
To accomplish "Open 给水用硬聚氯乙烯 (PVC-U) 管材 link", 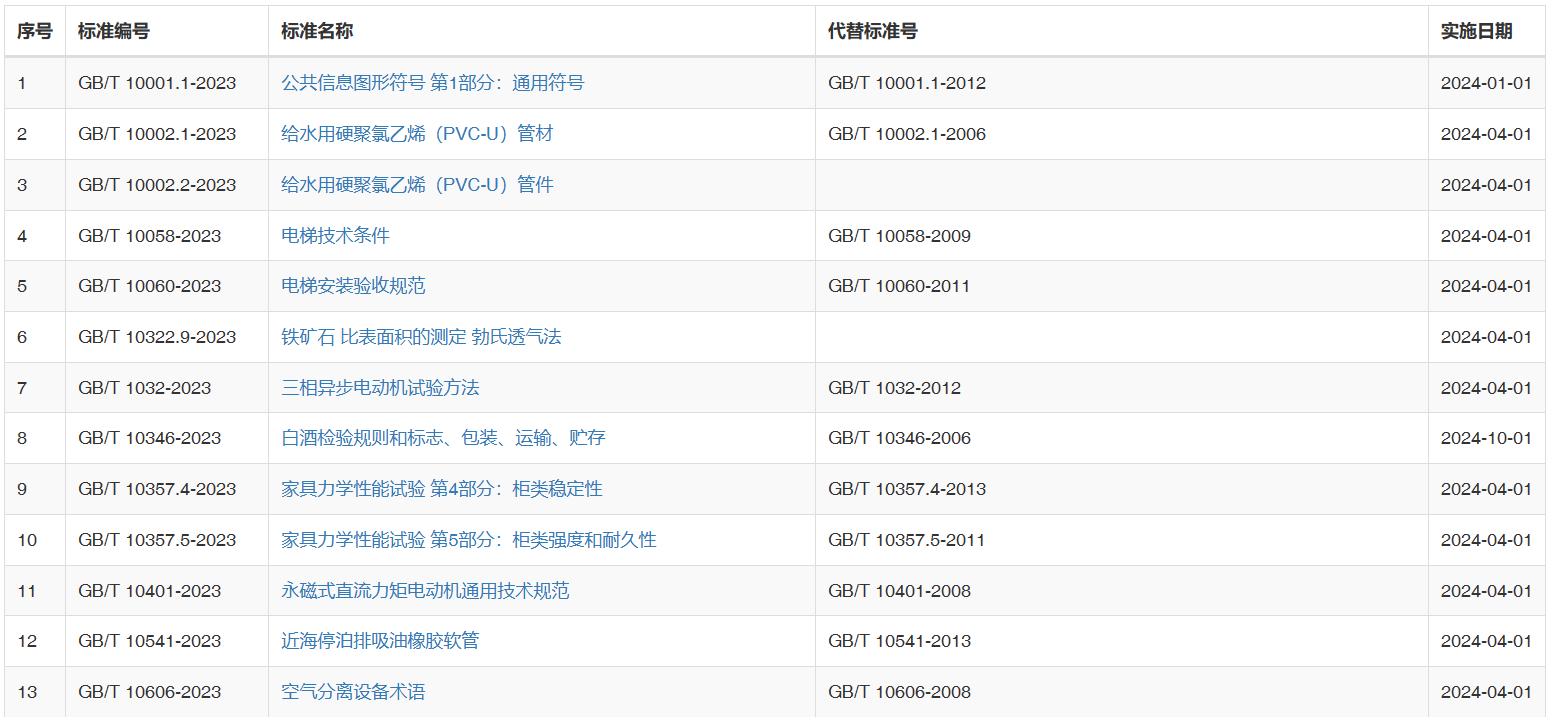I will (417, 134).
